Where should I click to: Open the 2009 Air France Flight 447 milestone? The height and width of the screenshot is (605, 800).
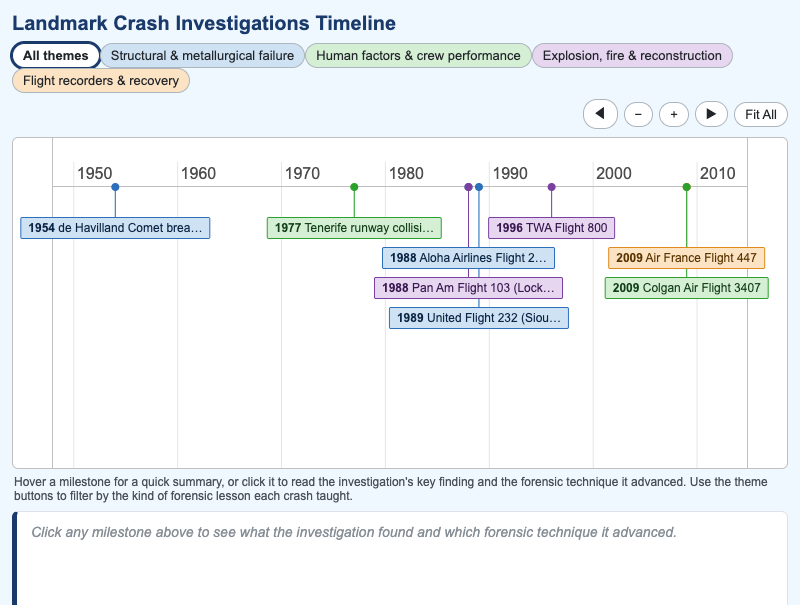point(686,258)
